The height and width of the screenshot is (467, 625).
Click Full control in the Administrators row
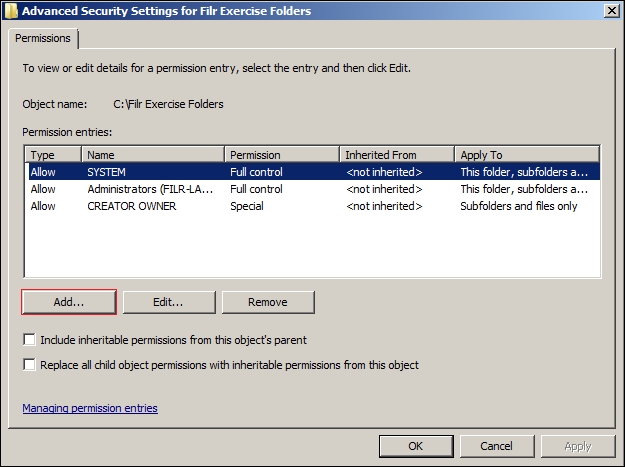[256, 189]
